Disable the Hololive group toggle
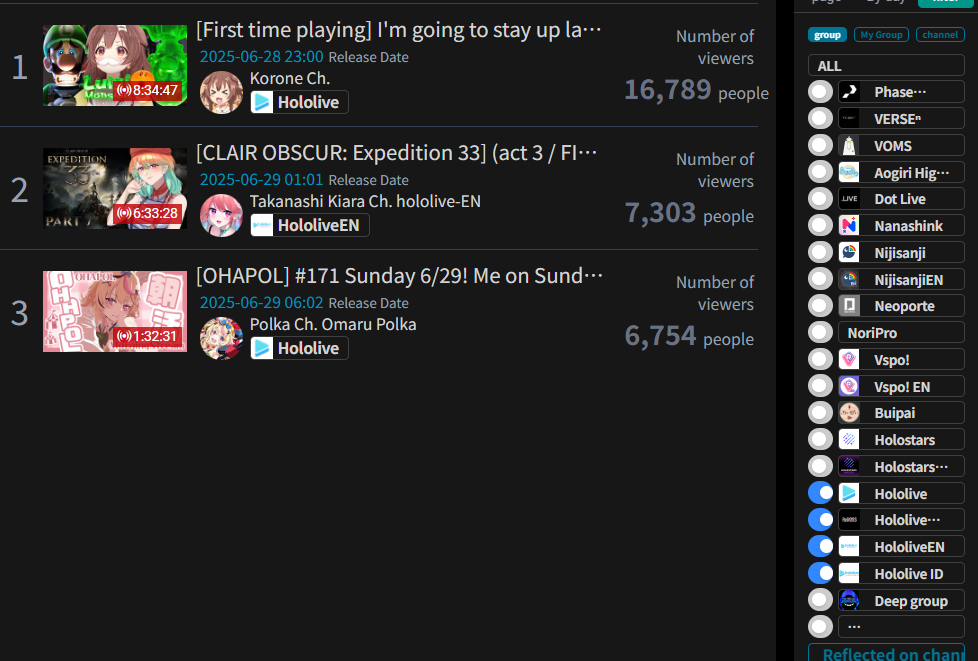Image resolution: width=978 pixels, height=661 pixels. click(x=820, y=493)
